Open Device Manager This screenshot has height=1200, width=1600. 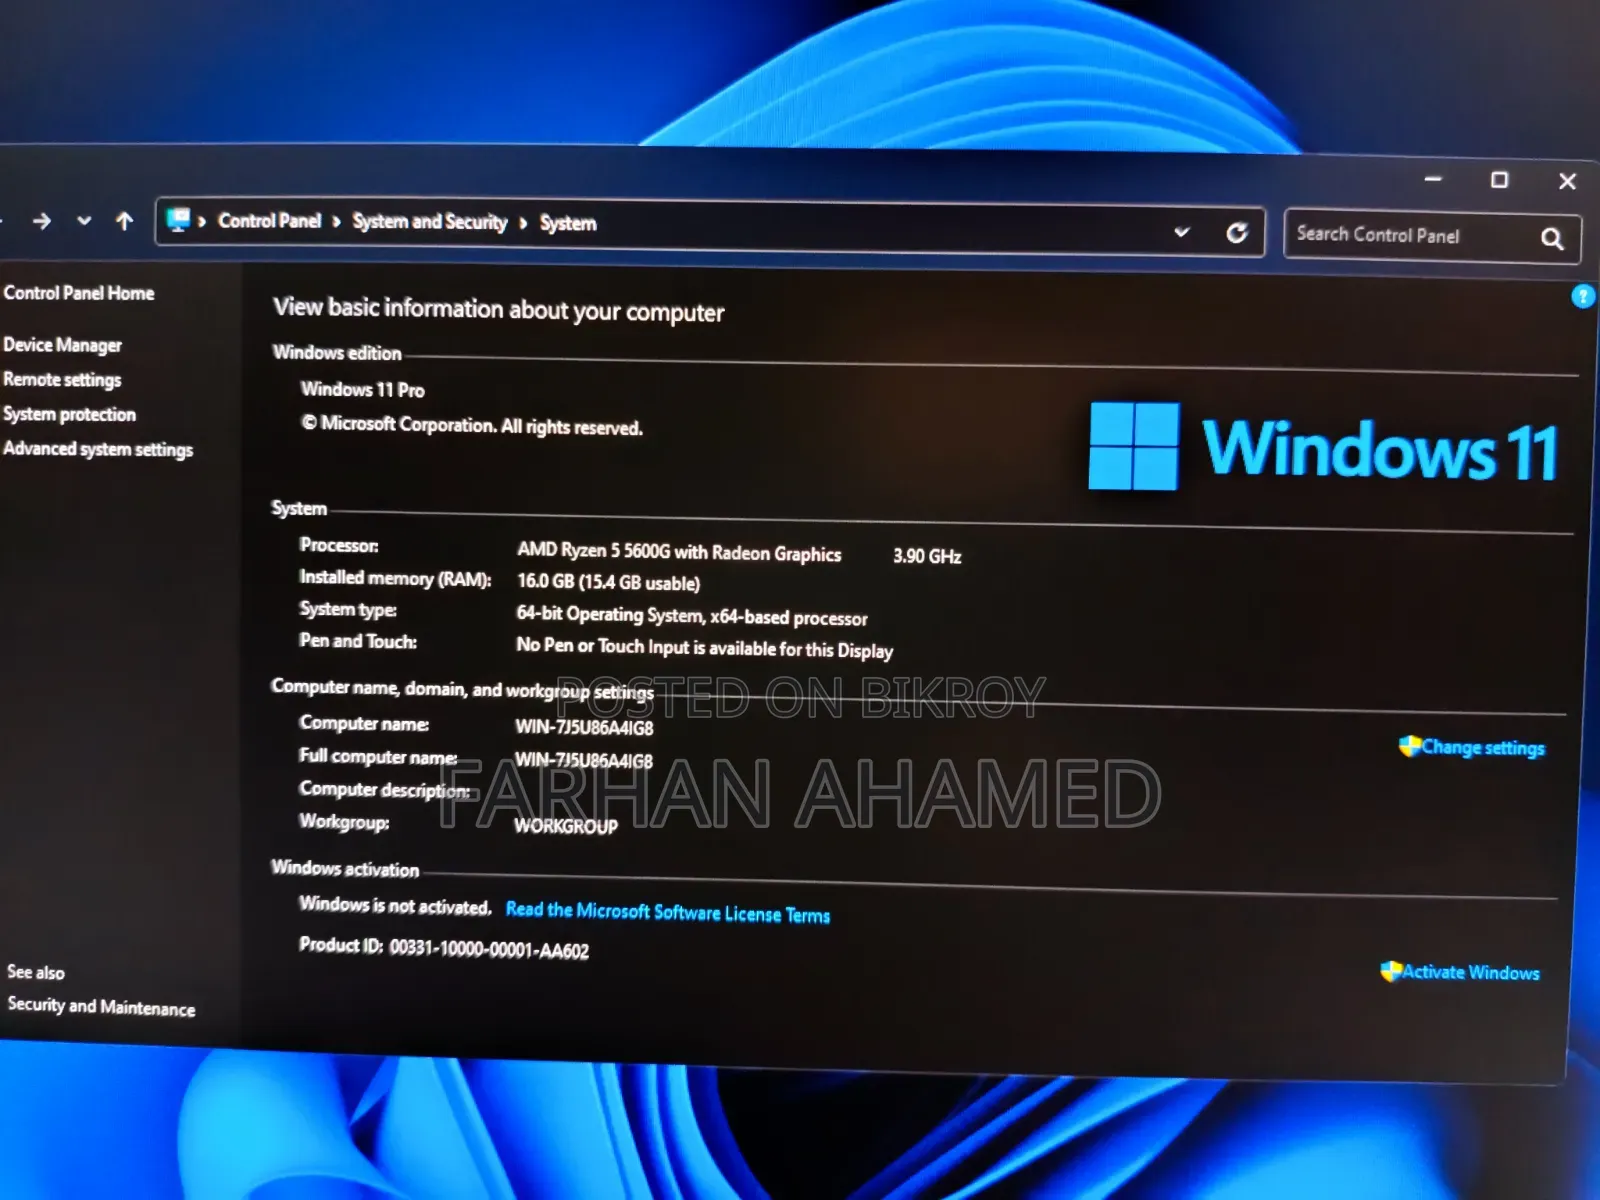click(x=62, y=345)
